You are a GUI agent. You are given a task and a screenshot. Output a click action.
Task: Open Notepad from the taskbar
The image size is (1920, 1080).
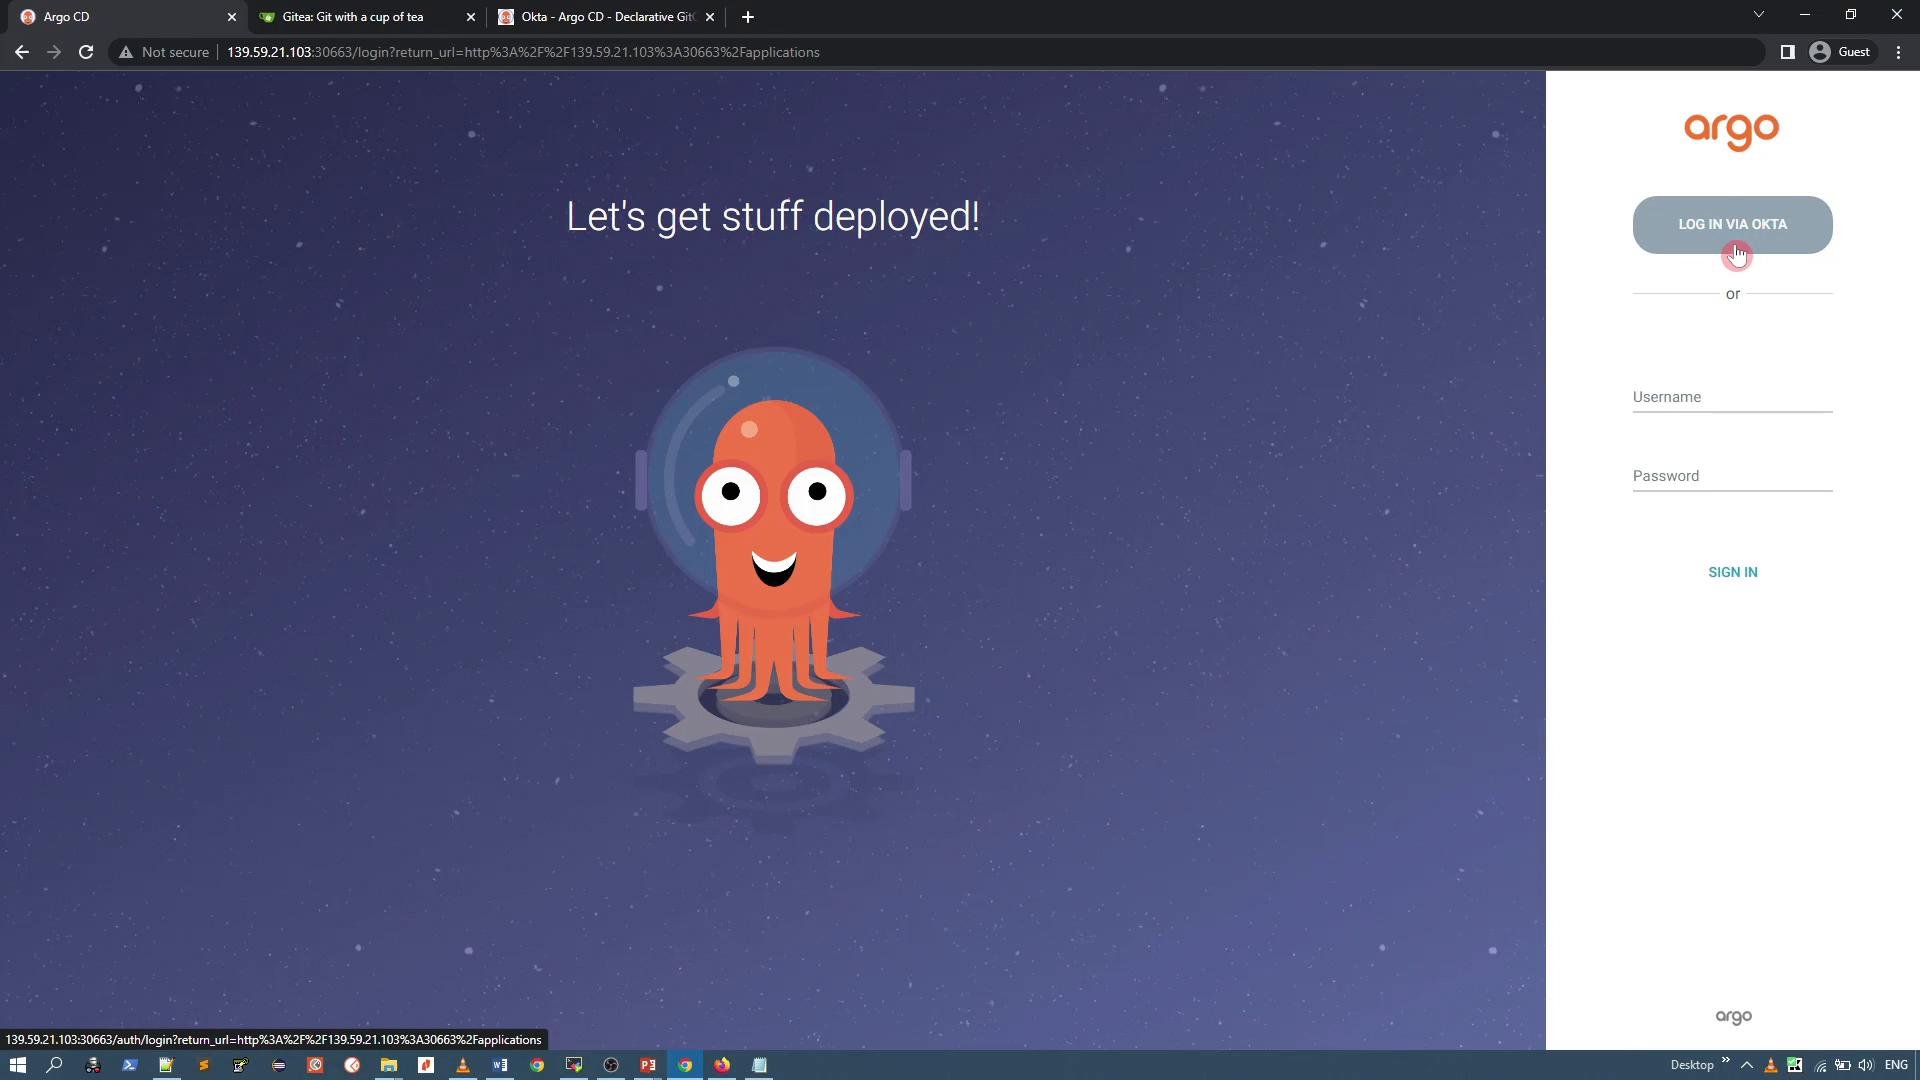pos(759,1065)
